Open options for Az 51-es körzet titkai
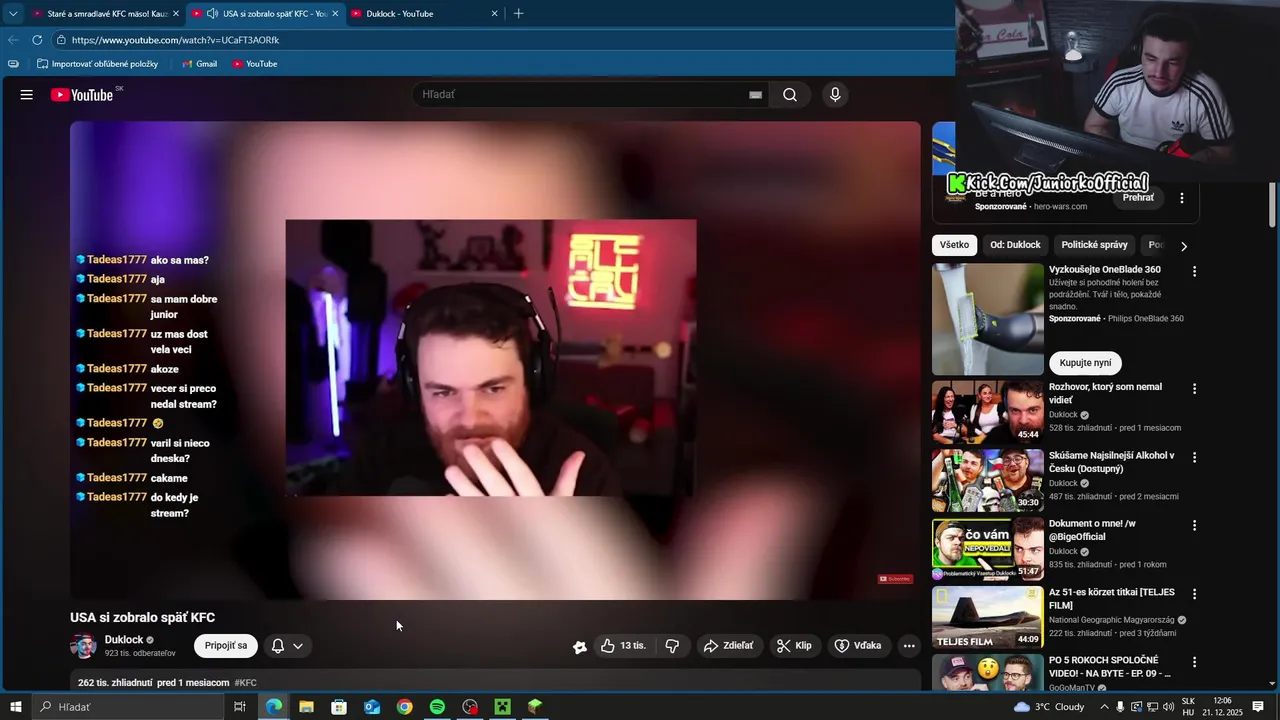Screen dimensions: 1280x720 (1194, 593)
